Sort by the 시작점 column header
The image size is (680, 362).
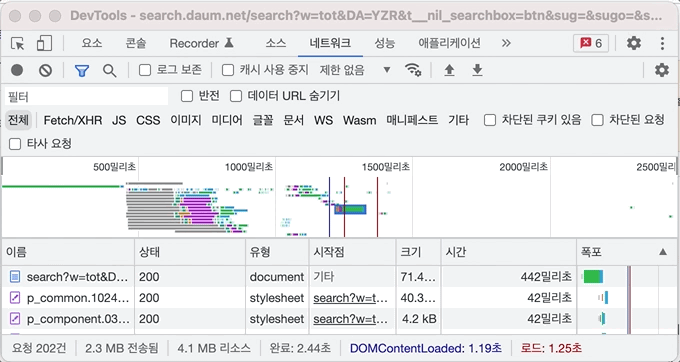(352, 252)
